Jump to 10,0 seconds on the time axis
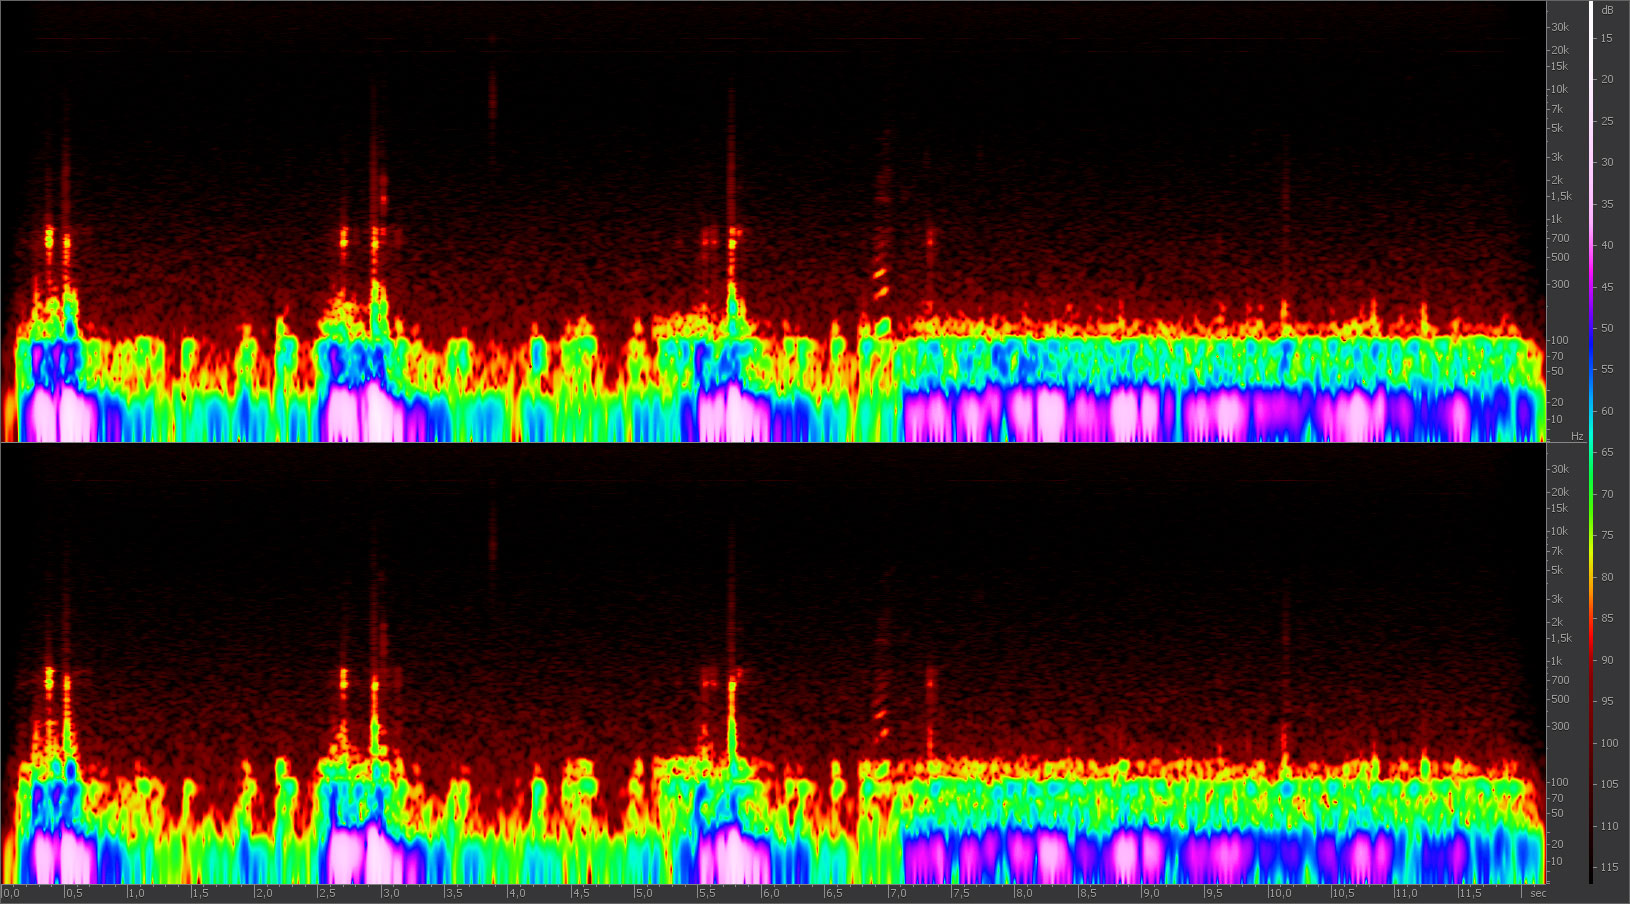1630x904 pixels. pos(1280,893)
